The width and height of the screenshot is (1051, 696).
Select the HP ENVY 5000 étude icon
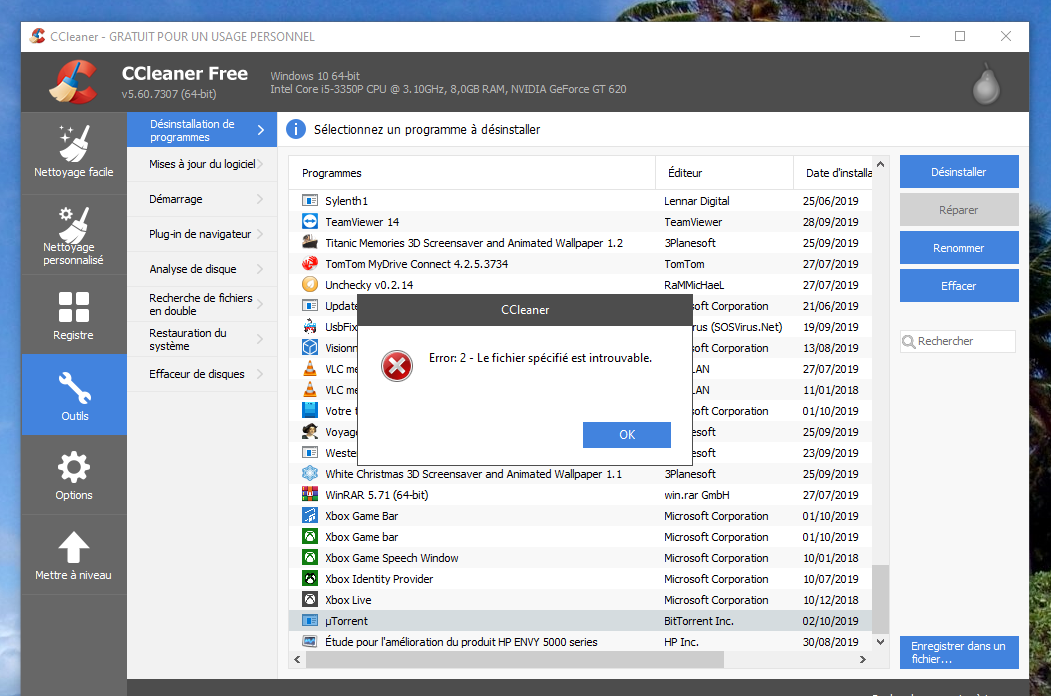coord(310,642)
